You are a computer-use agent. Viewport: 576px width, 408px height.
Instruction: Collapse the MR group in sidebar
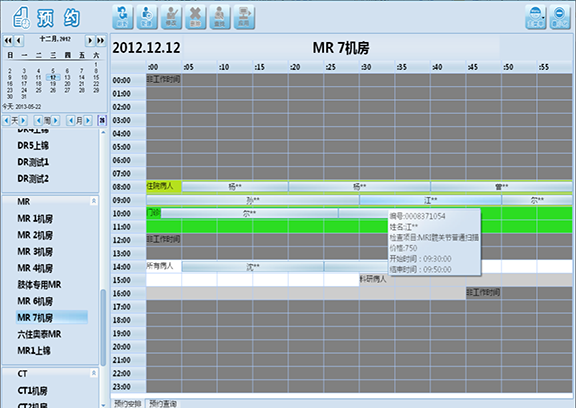coord(94,201)
